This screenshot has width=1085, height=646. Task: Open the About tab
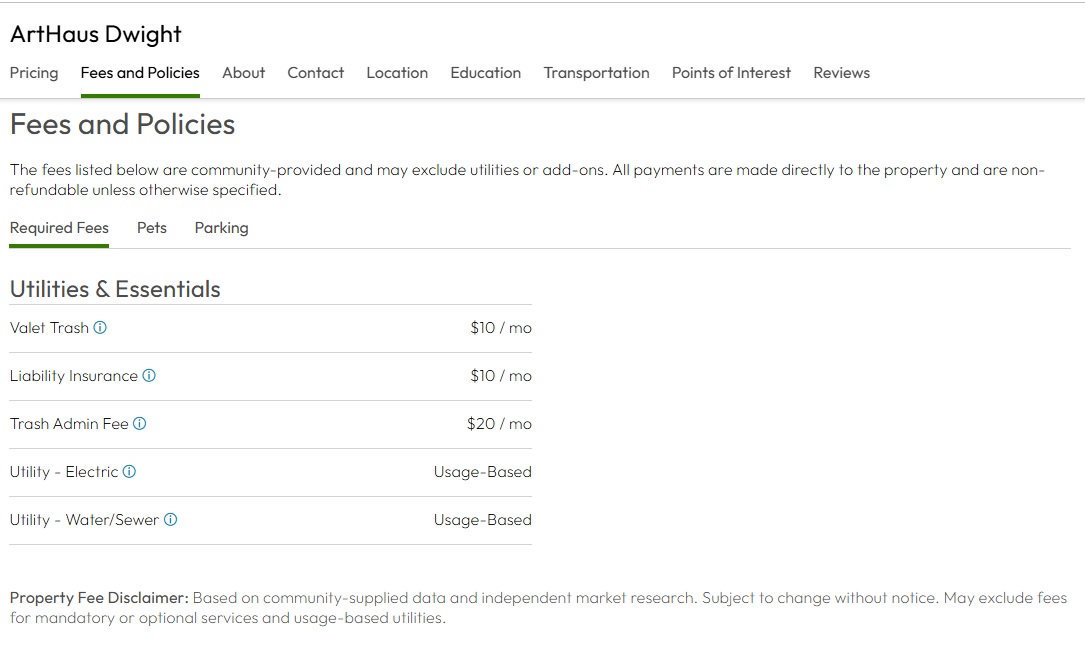click(243, 73)
